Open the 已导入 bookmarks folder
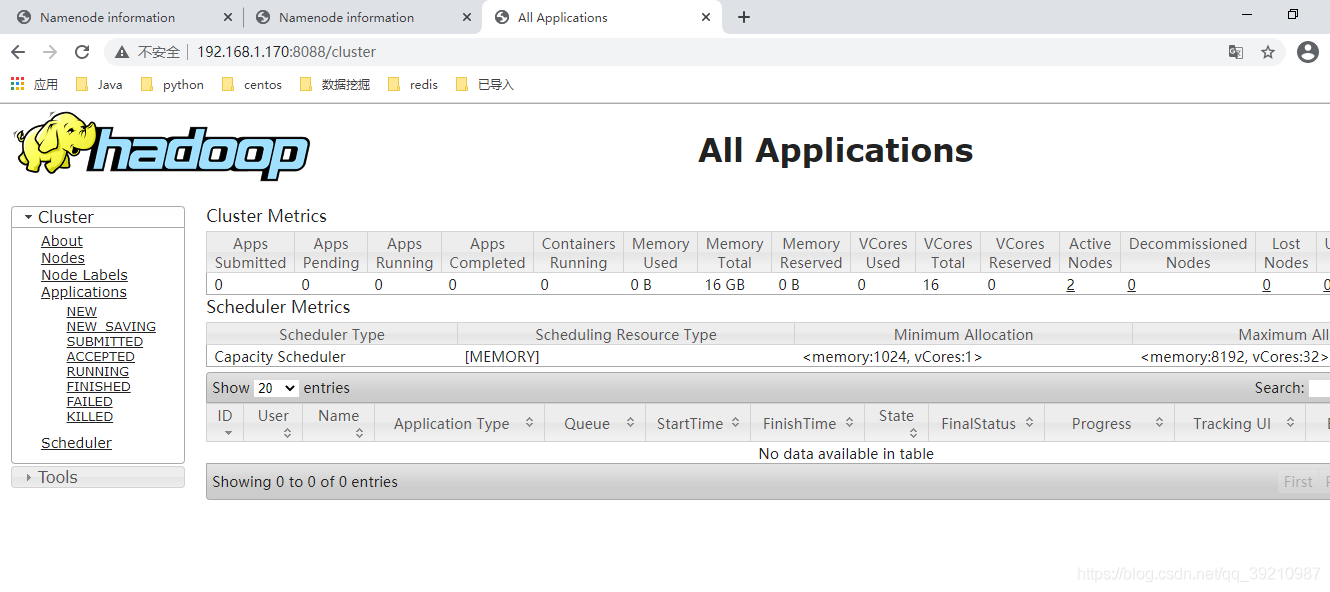1330x592 pixels. click(485, 84)
